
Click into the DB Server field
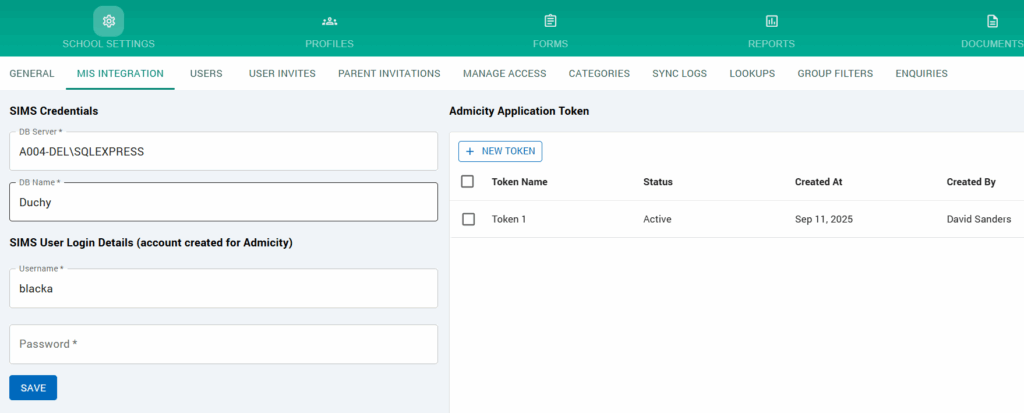[x=223, y=152]
